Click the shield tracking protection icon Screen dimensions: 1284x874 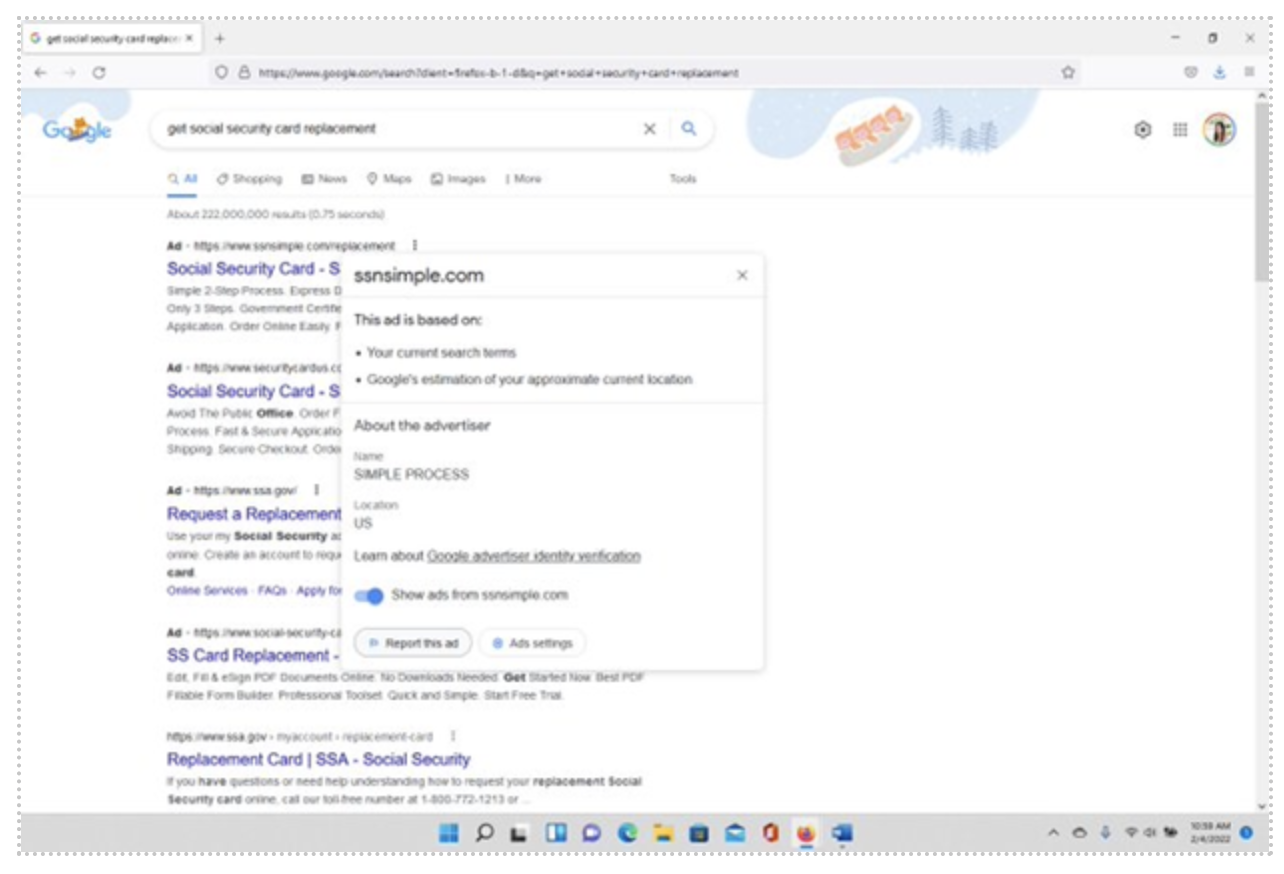[x=222, y=73]
